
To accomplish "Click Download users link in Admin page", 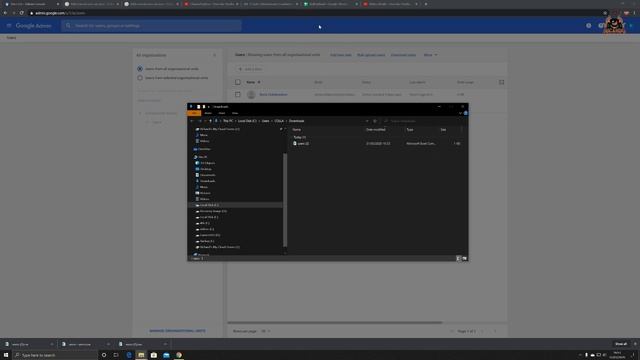I will (403, 55).
